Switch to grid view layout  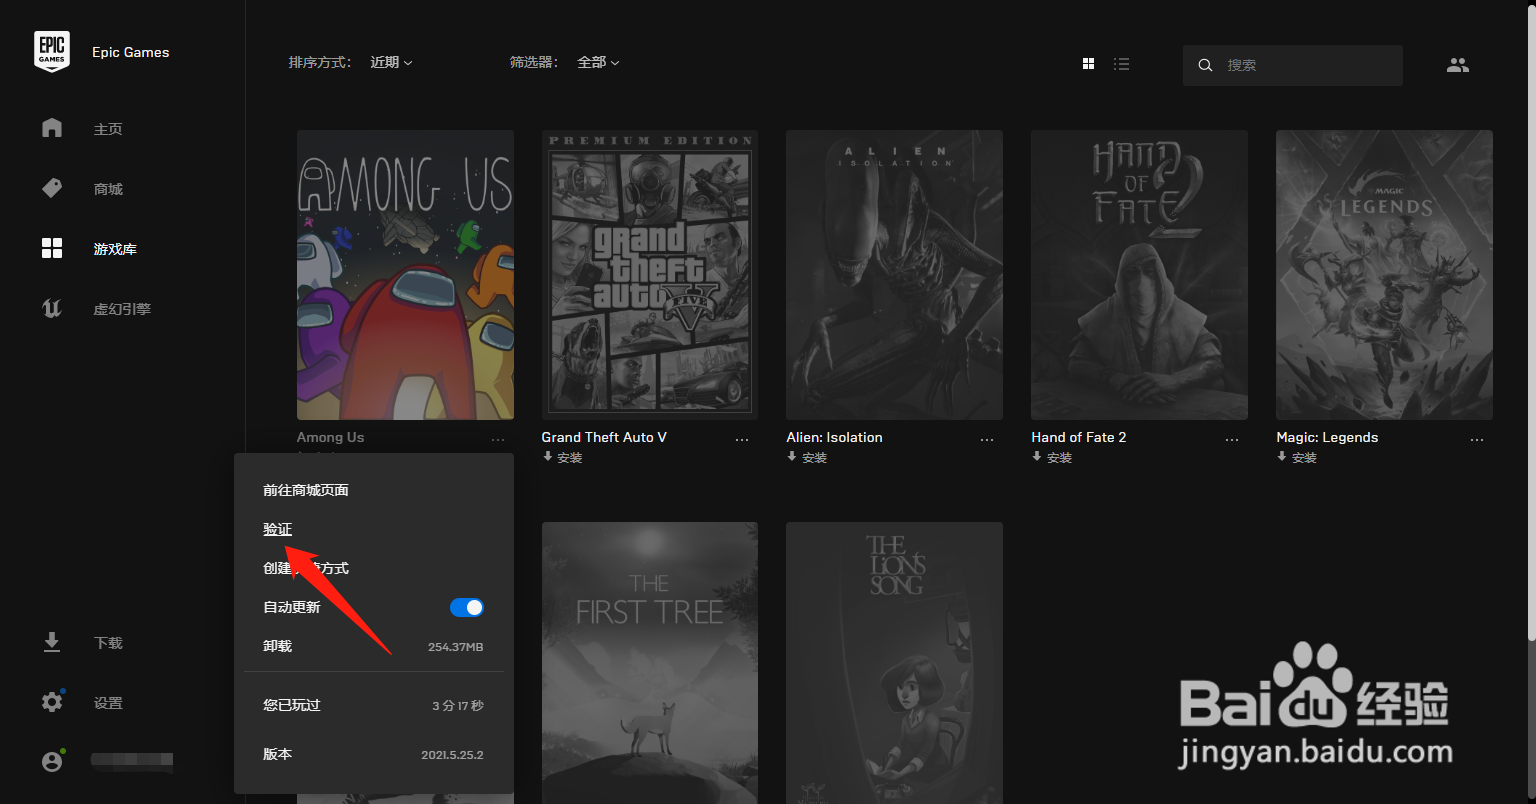1089,64
